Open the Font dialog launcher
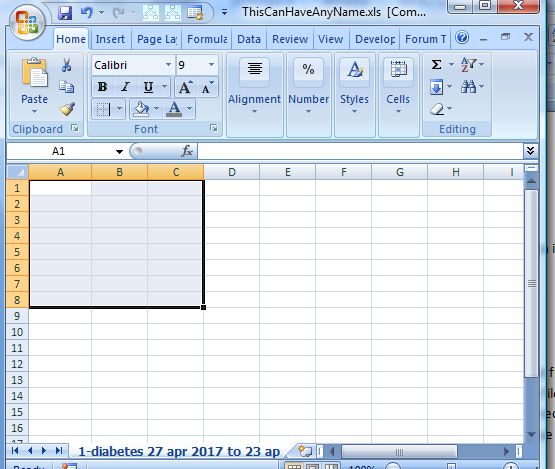 click(213, 128)
